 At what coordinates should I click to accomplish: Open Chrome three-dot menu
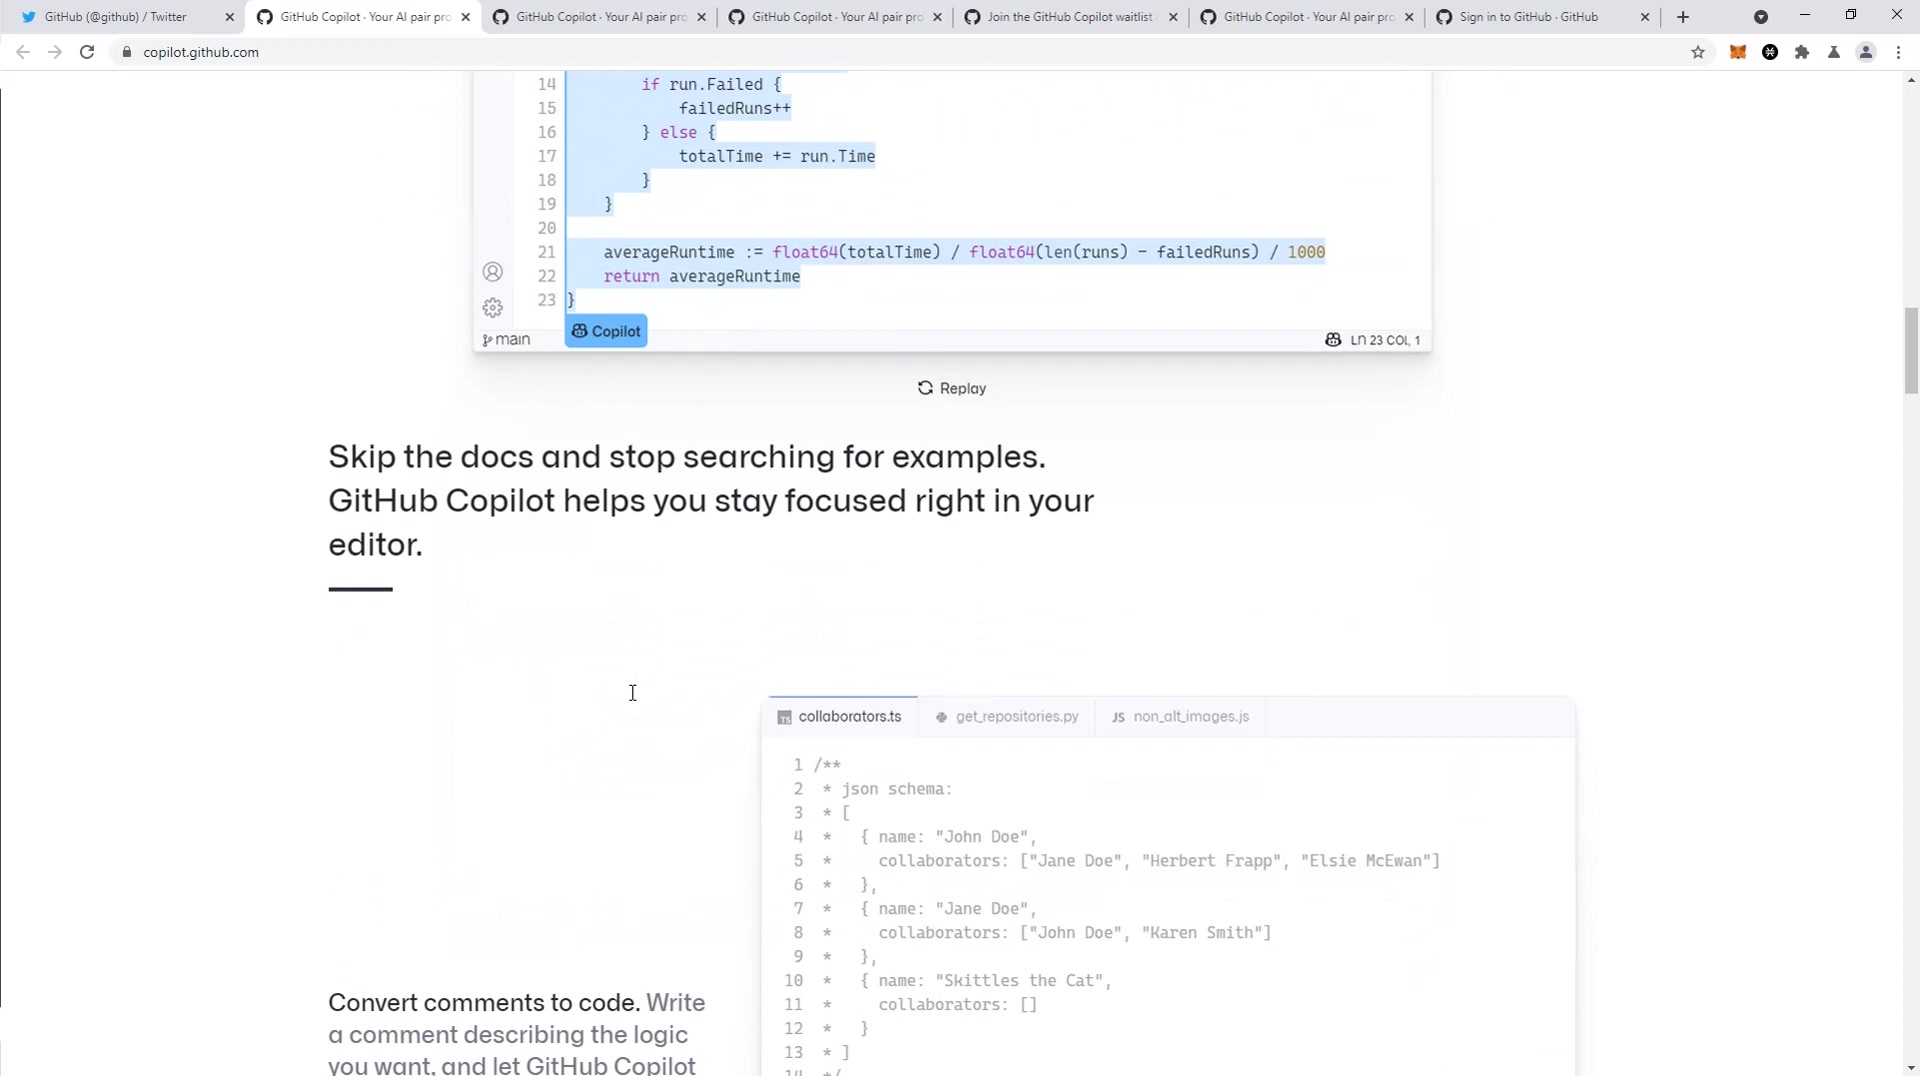point(1898,52)
